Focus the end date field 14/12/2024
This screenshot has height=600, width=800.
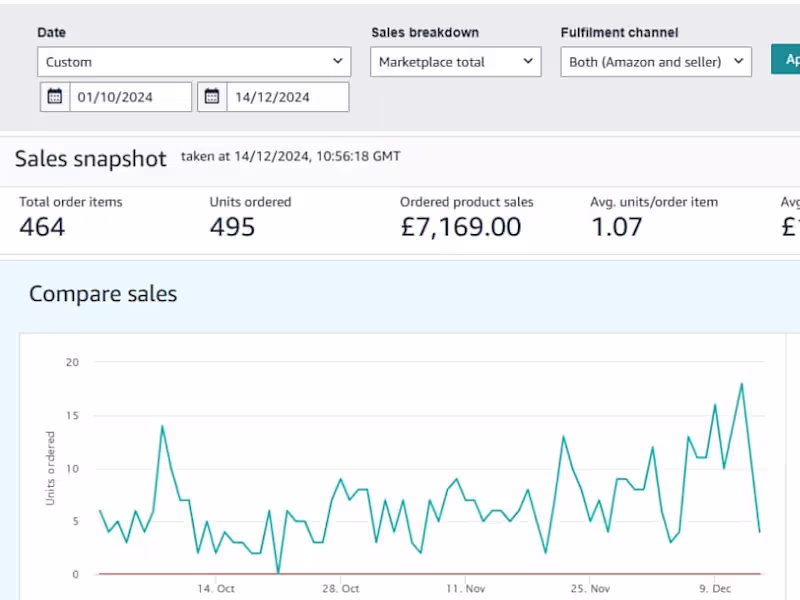287,97
